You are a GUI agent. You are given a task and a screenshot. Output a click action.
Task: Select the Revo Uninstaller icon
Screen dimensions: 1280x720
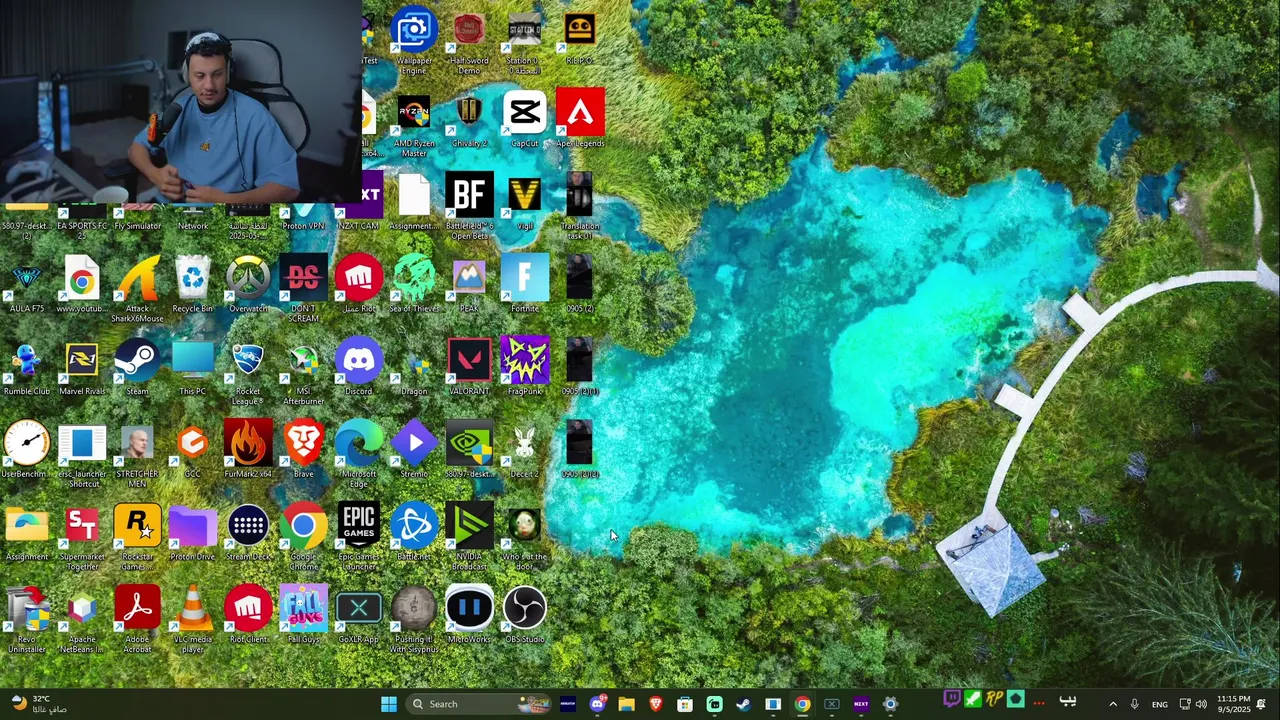click(x=27, y=619)
